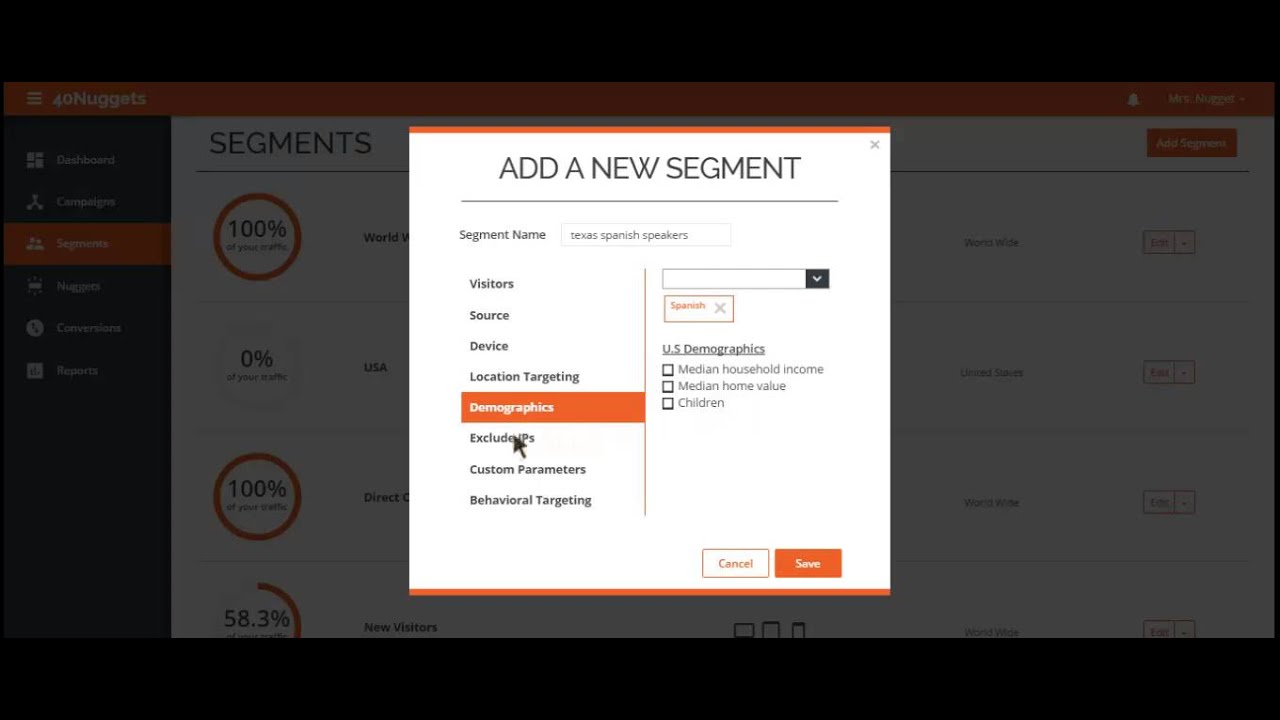
Task: Click the New Visitors segment name
Action: point(400,628)
